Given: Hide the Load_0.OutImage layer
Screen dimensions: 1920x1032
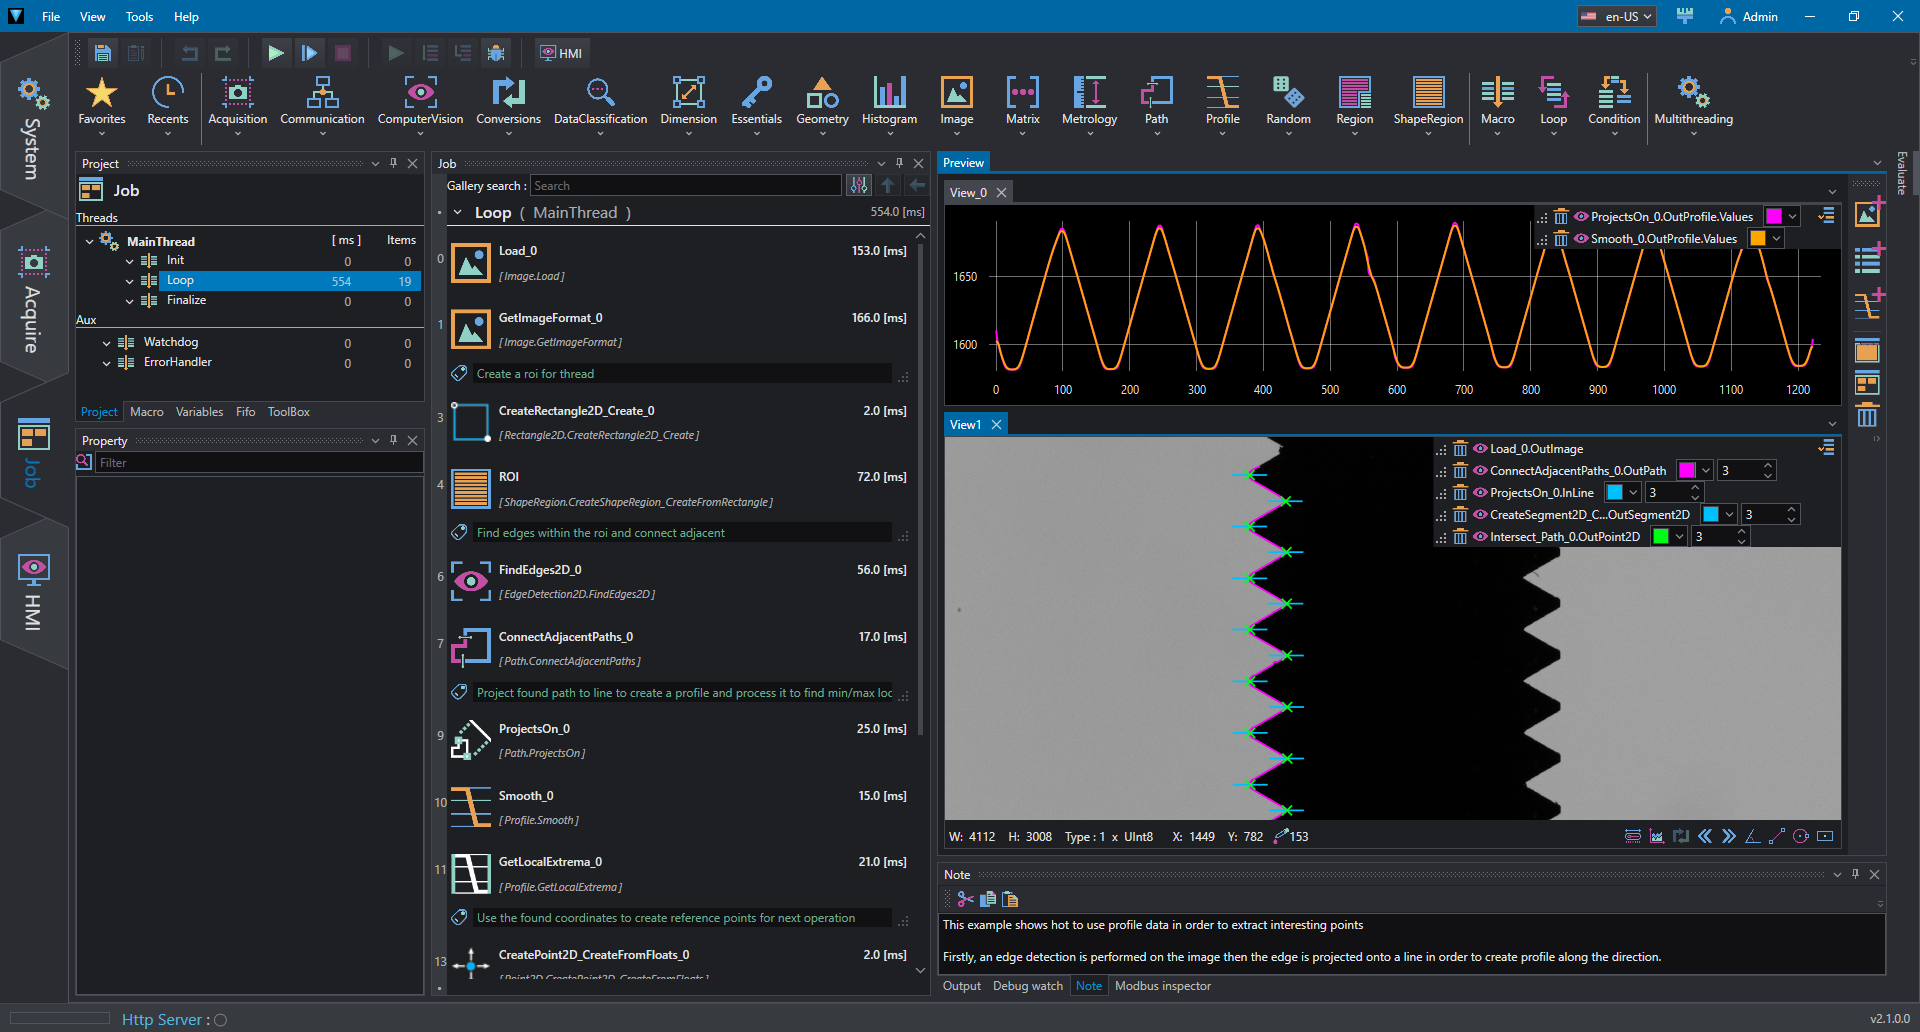Looking at the screenshot, I should [1480, 449].
